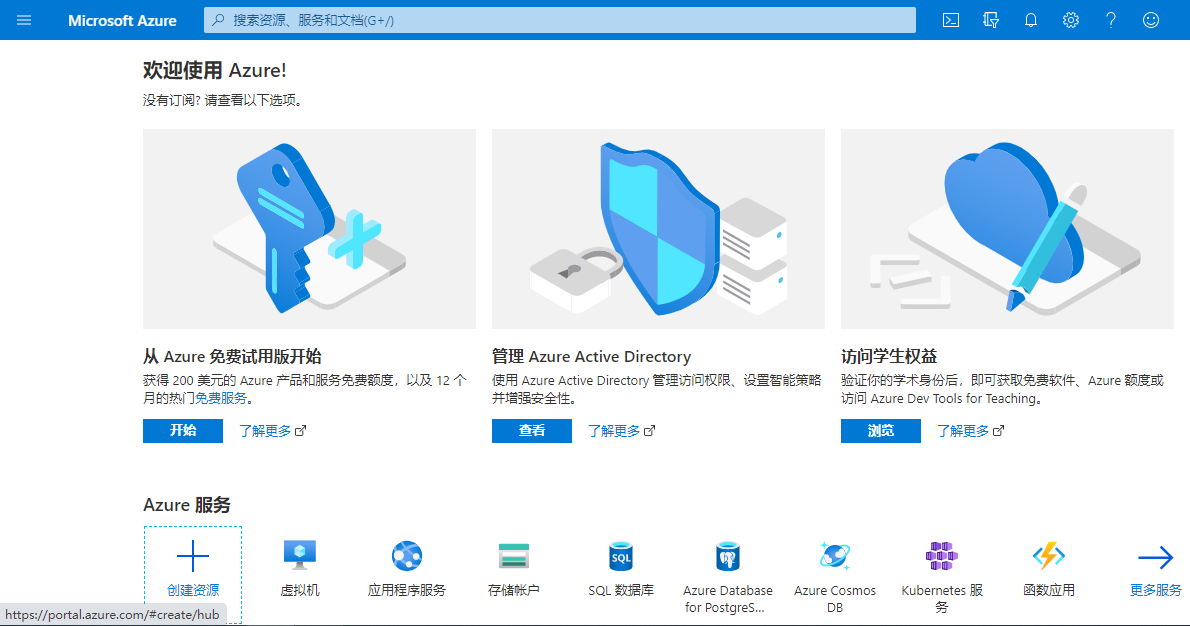Open Cloud Shell from the top bar

pyautogui.click(x=951, y=20)
